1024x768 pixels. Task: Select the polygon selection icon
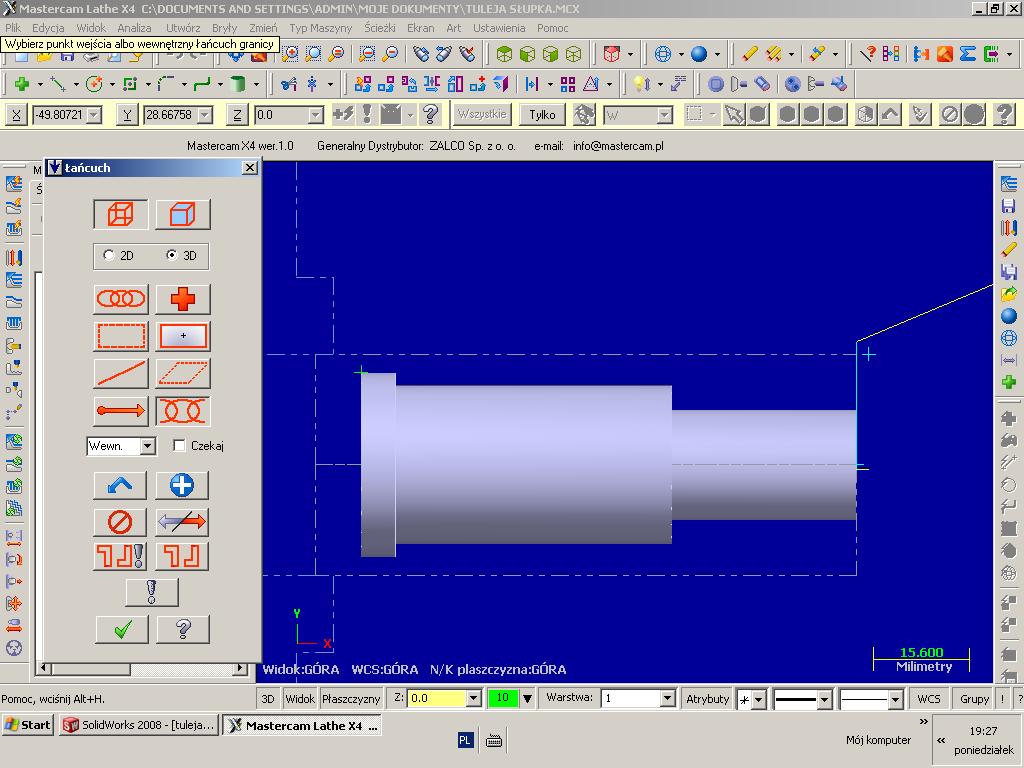tap(183, 374)
